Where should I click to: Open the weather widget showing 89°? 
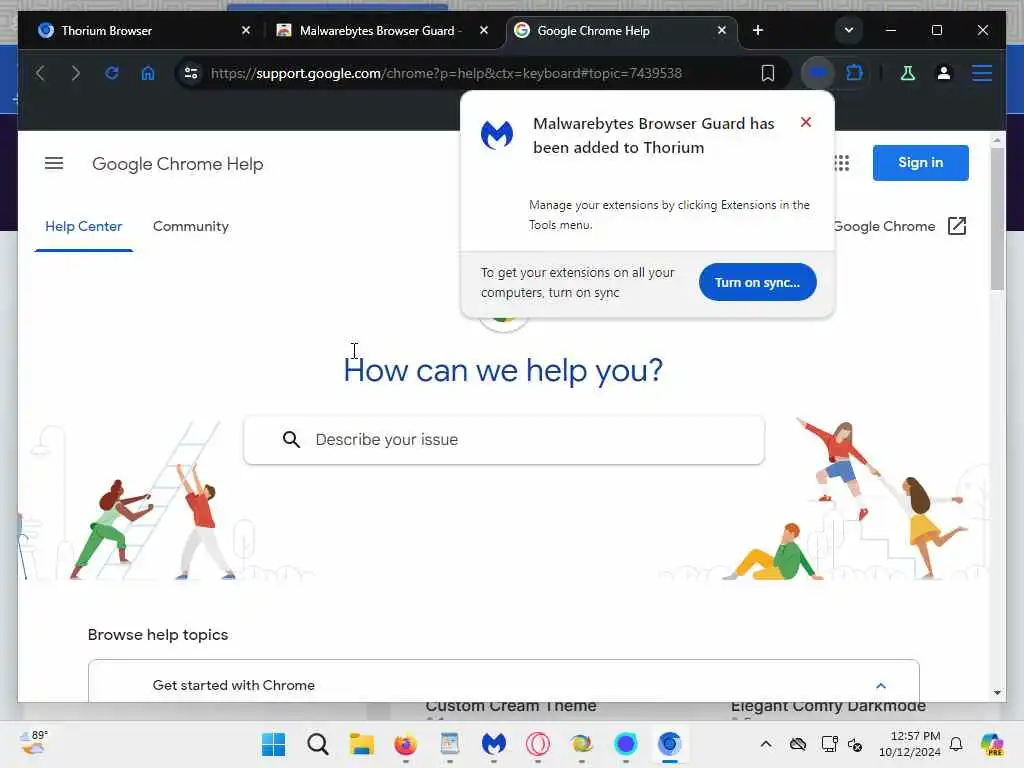34,743
